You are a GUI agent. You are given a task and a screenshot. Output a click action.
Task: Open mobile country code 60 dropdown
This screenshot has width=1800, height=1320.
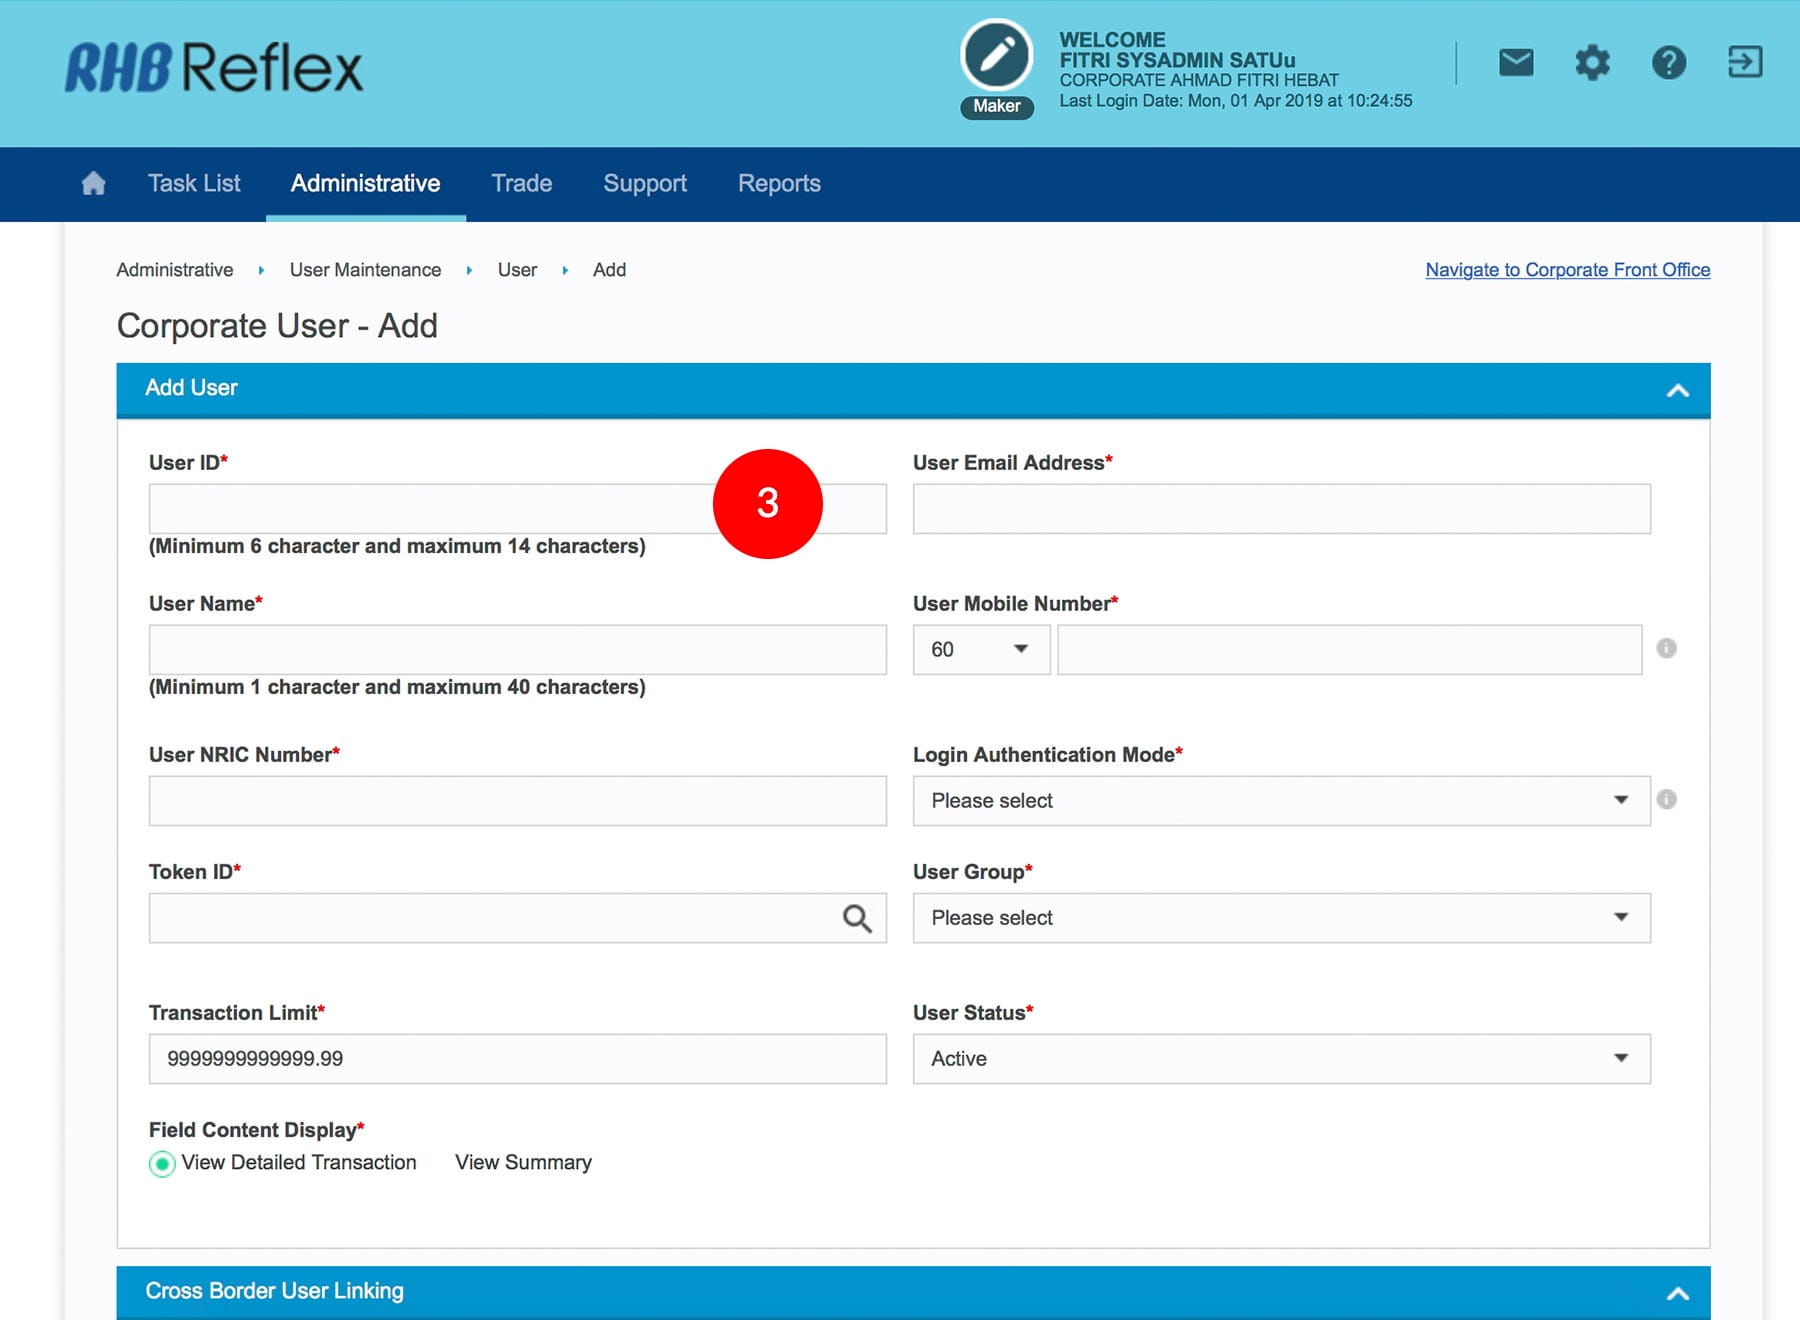click(980, 649)
